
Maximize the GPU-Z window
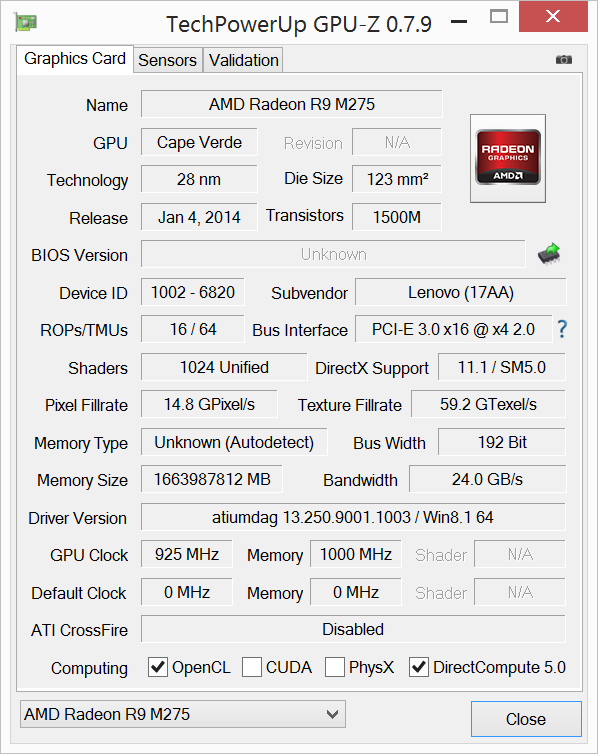click(499, 17)
